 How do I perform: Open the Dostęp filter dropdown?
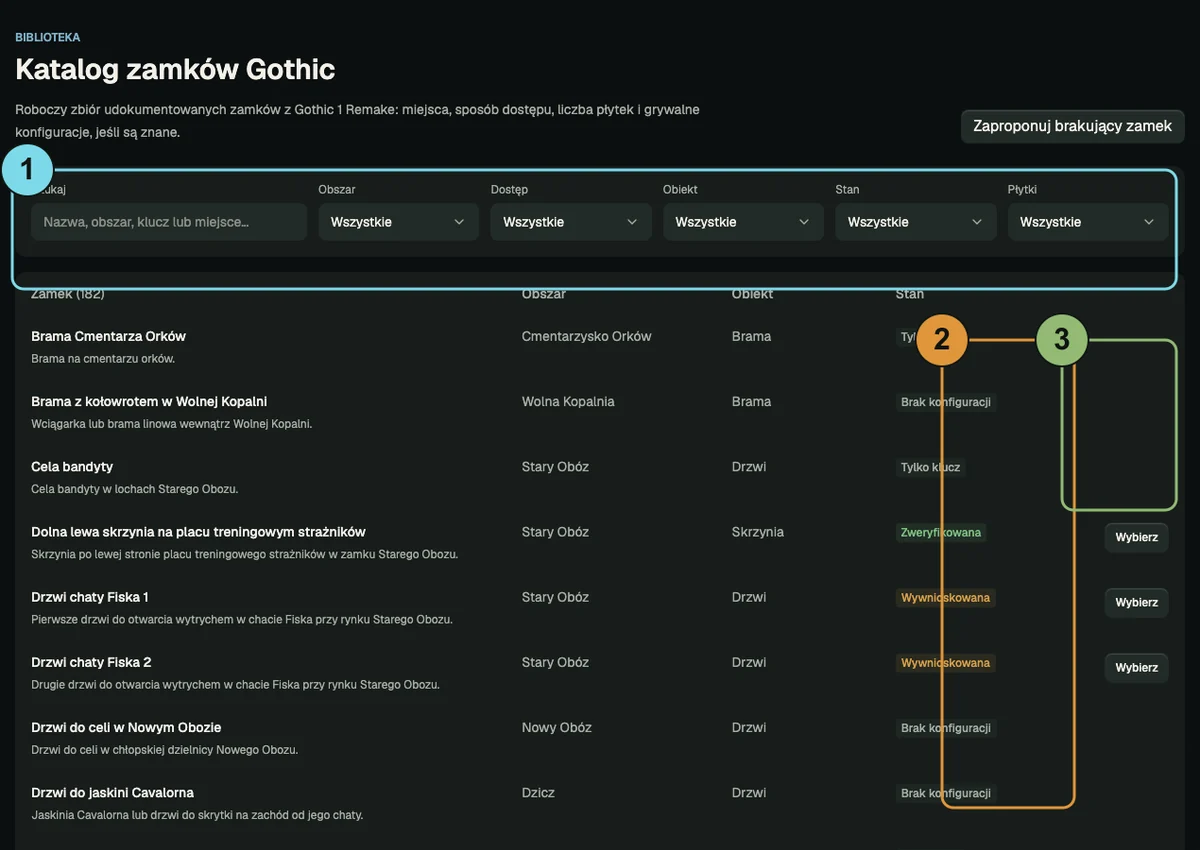571,222
